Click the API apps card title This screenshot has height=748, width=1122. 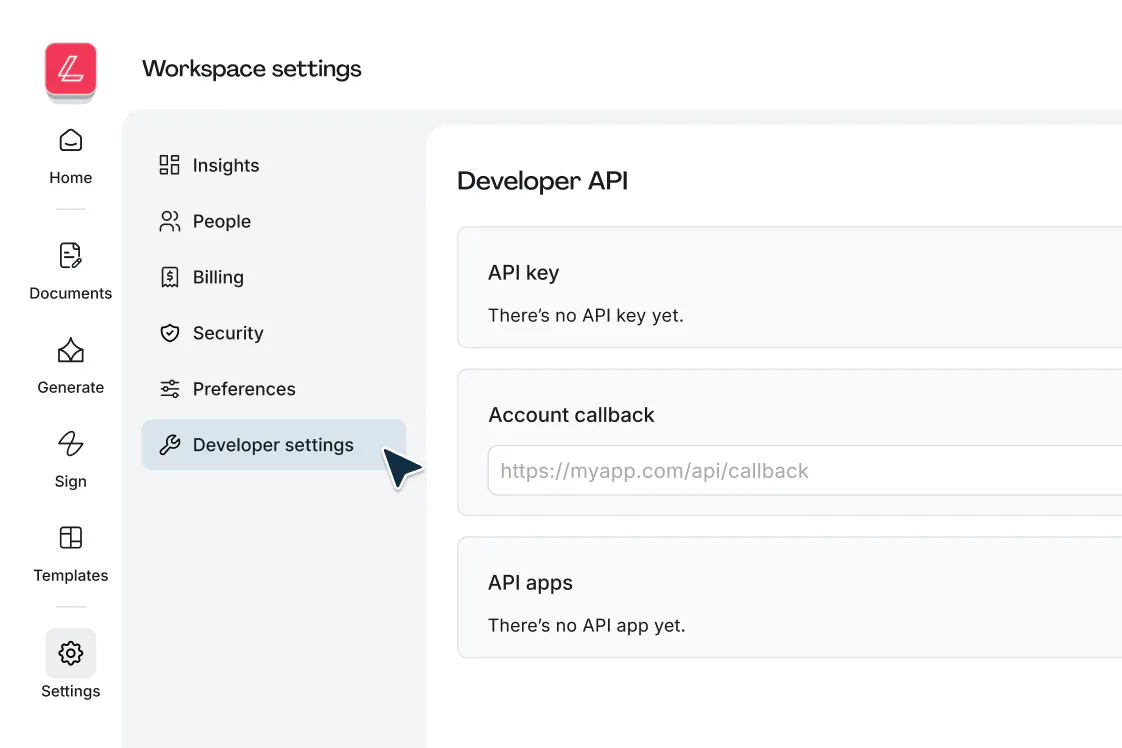click(530, 583)
